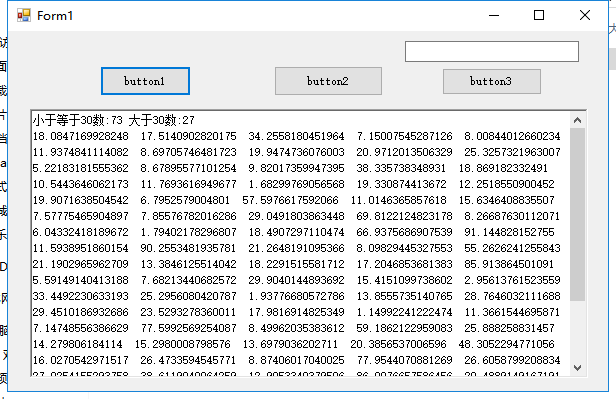Click the value 7.15007545287126
Viewport: 616px width, 399px height.
click(x=405, y=136)
